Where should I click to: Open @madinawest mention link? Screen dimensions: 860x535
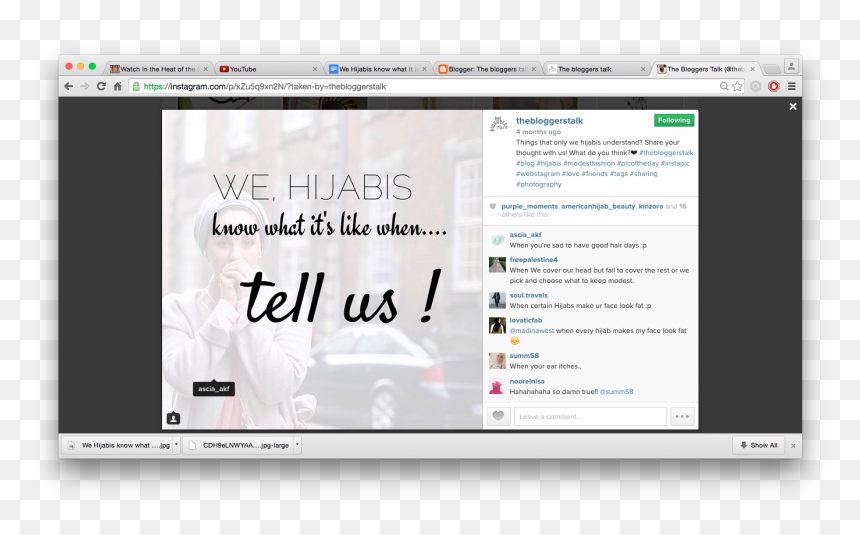(x=531, y=330)
